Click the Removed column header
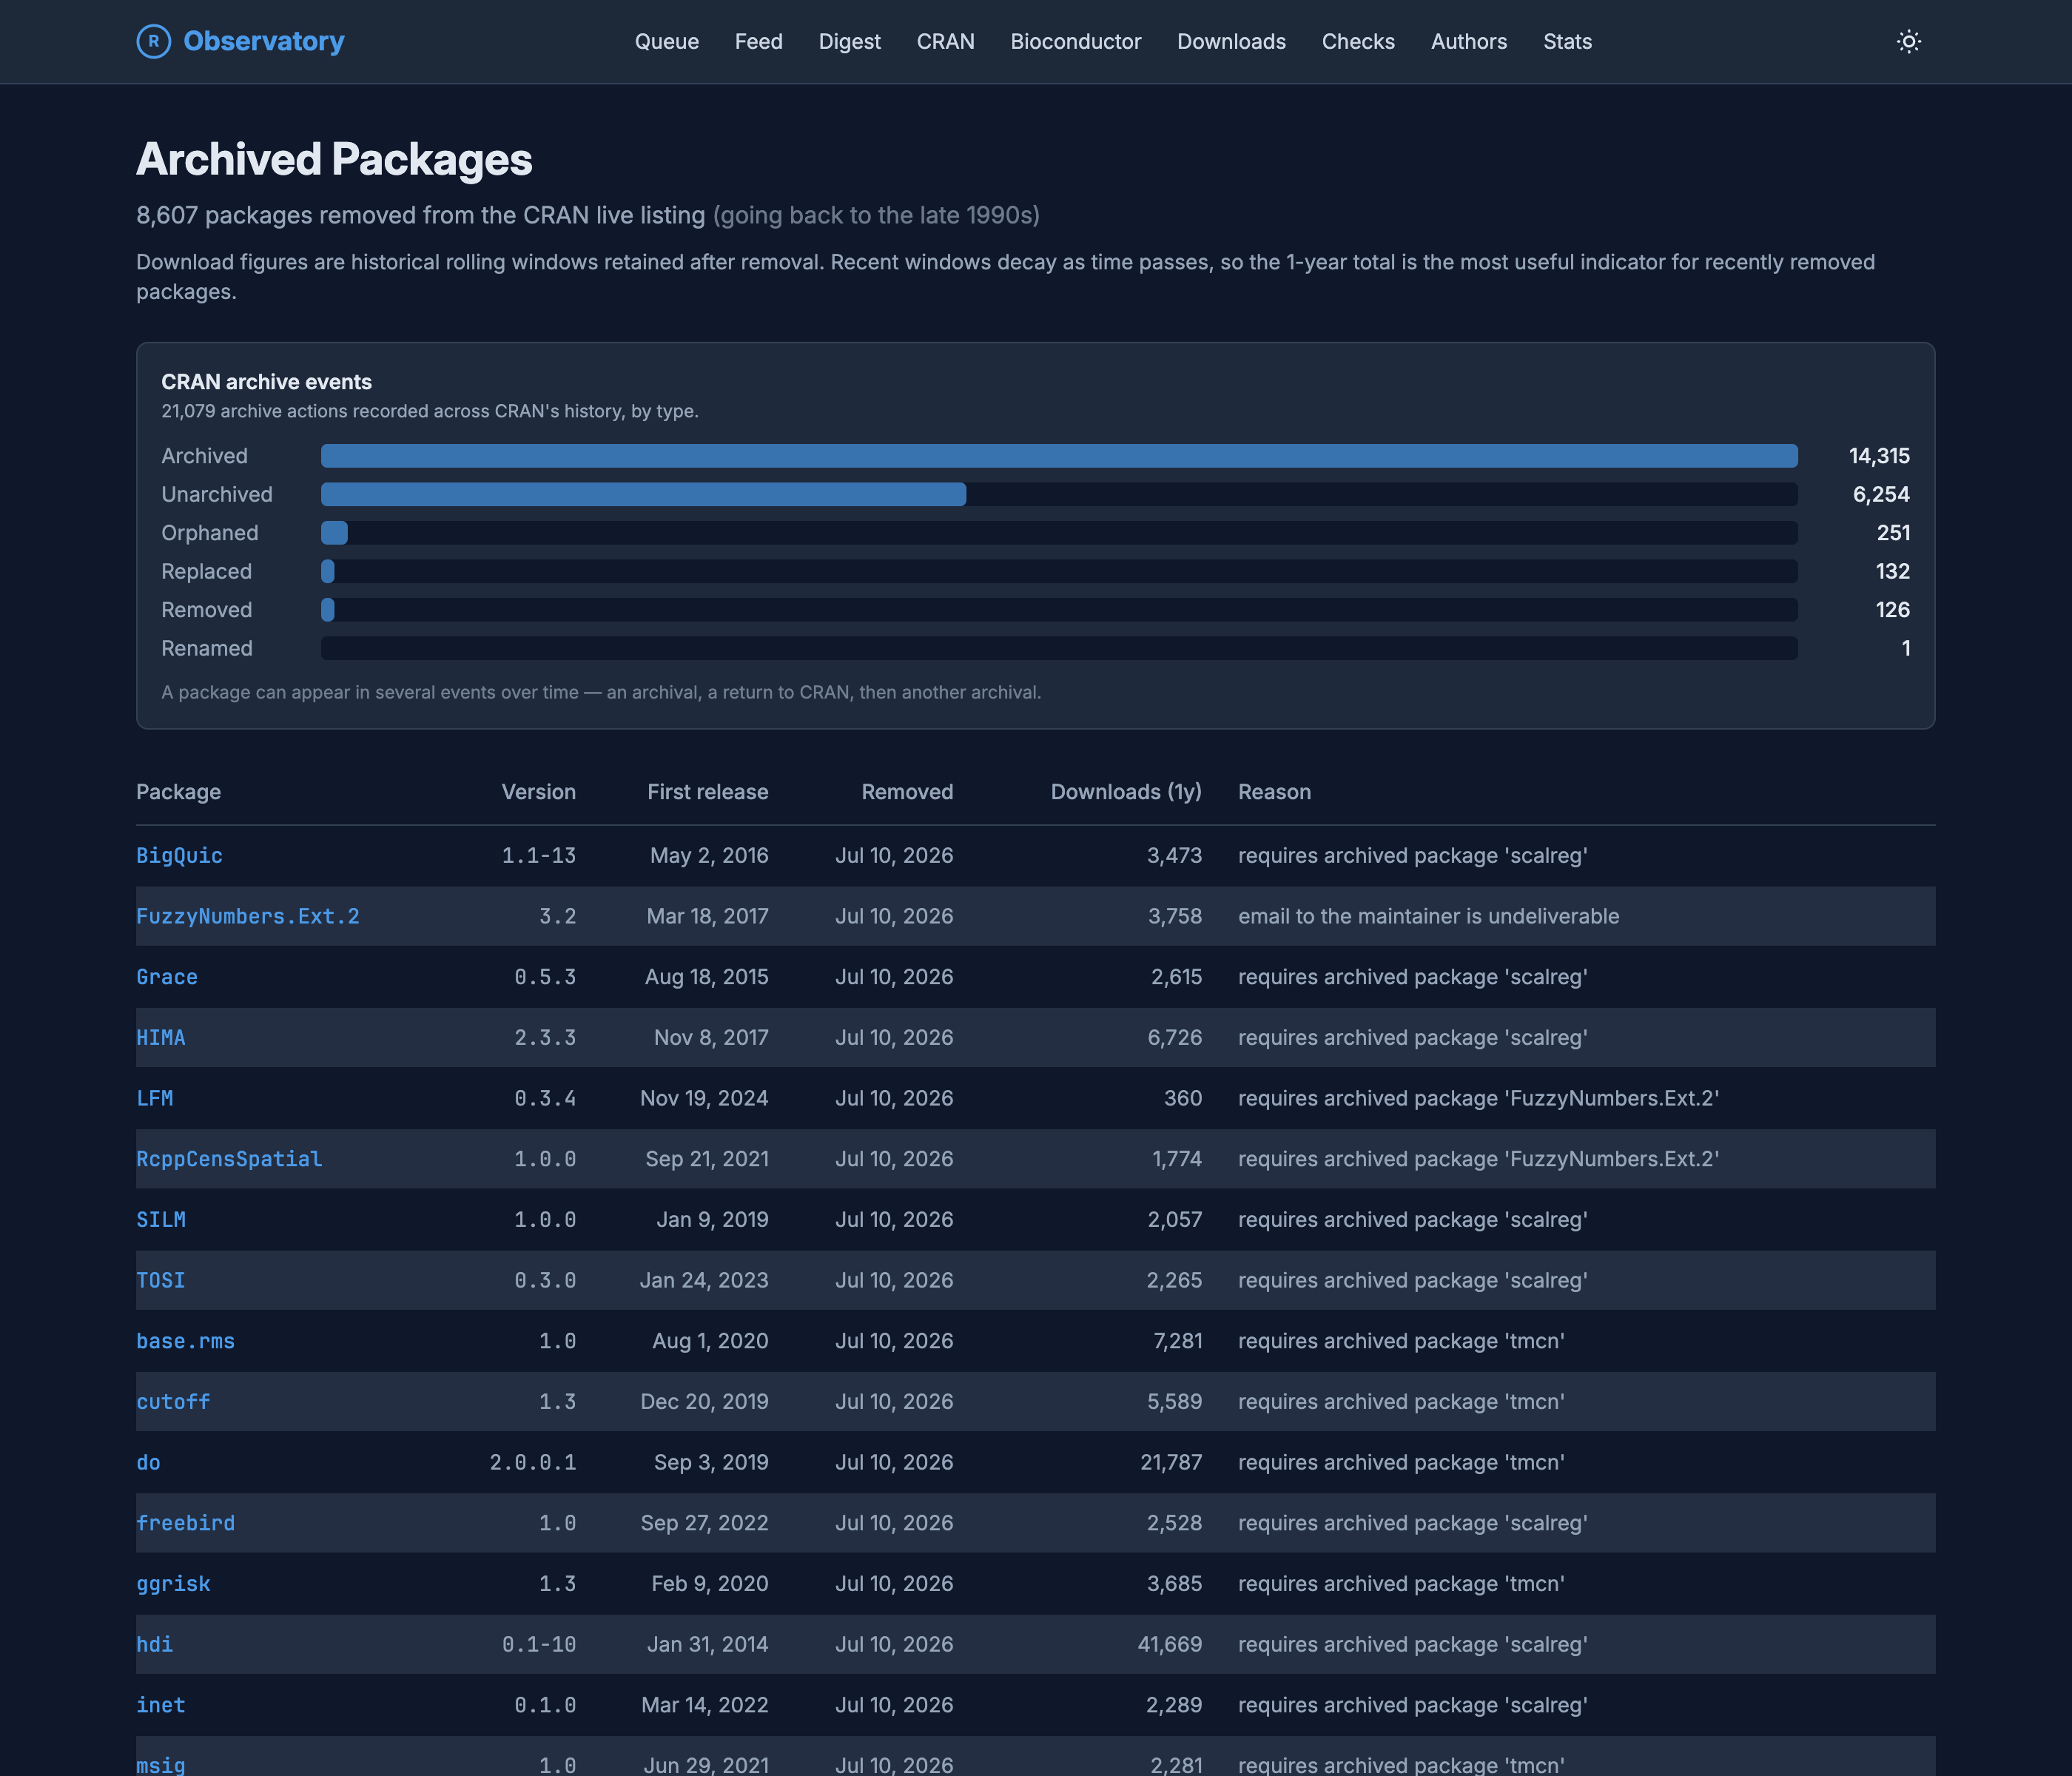This screenshot has height=1776, width=2072. click(x=907, y=792)
